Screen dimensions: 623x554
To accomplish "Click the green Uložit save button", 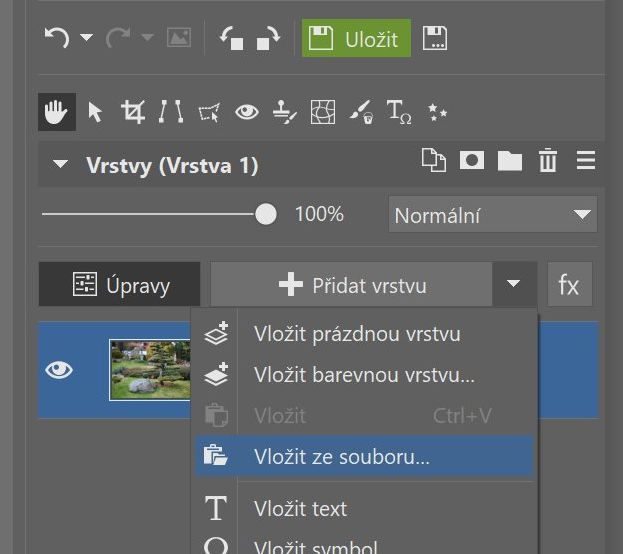I will pyautogui.click(x=356, y=38).
